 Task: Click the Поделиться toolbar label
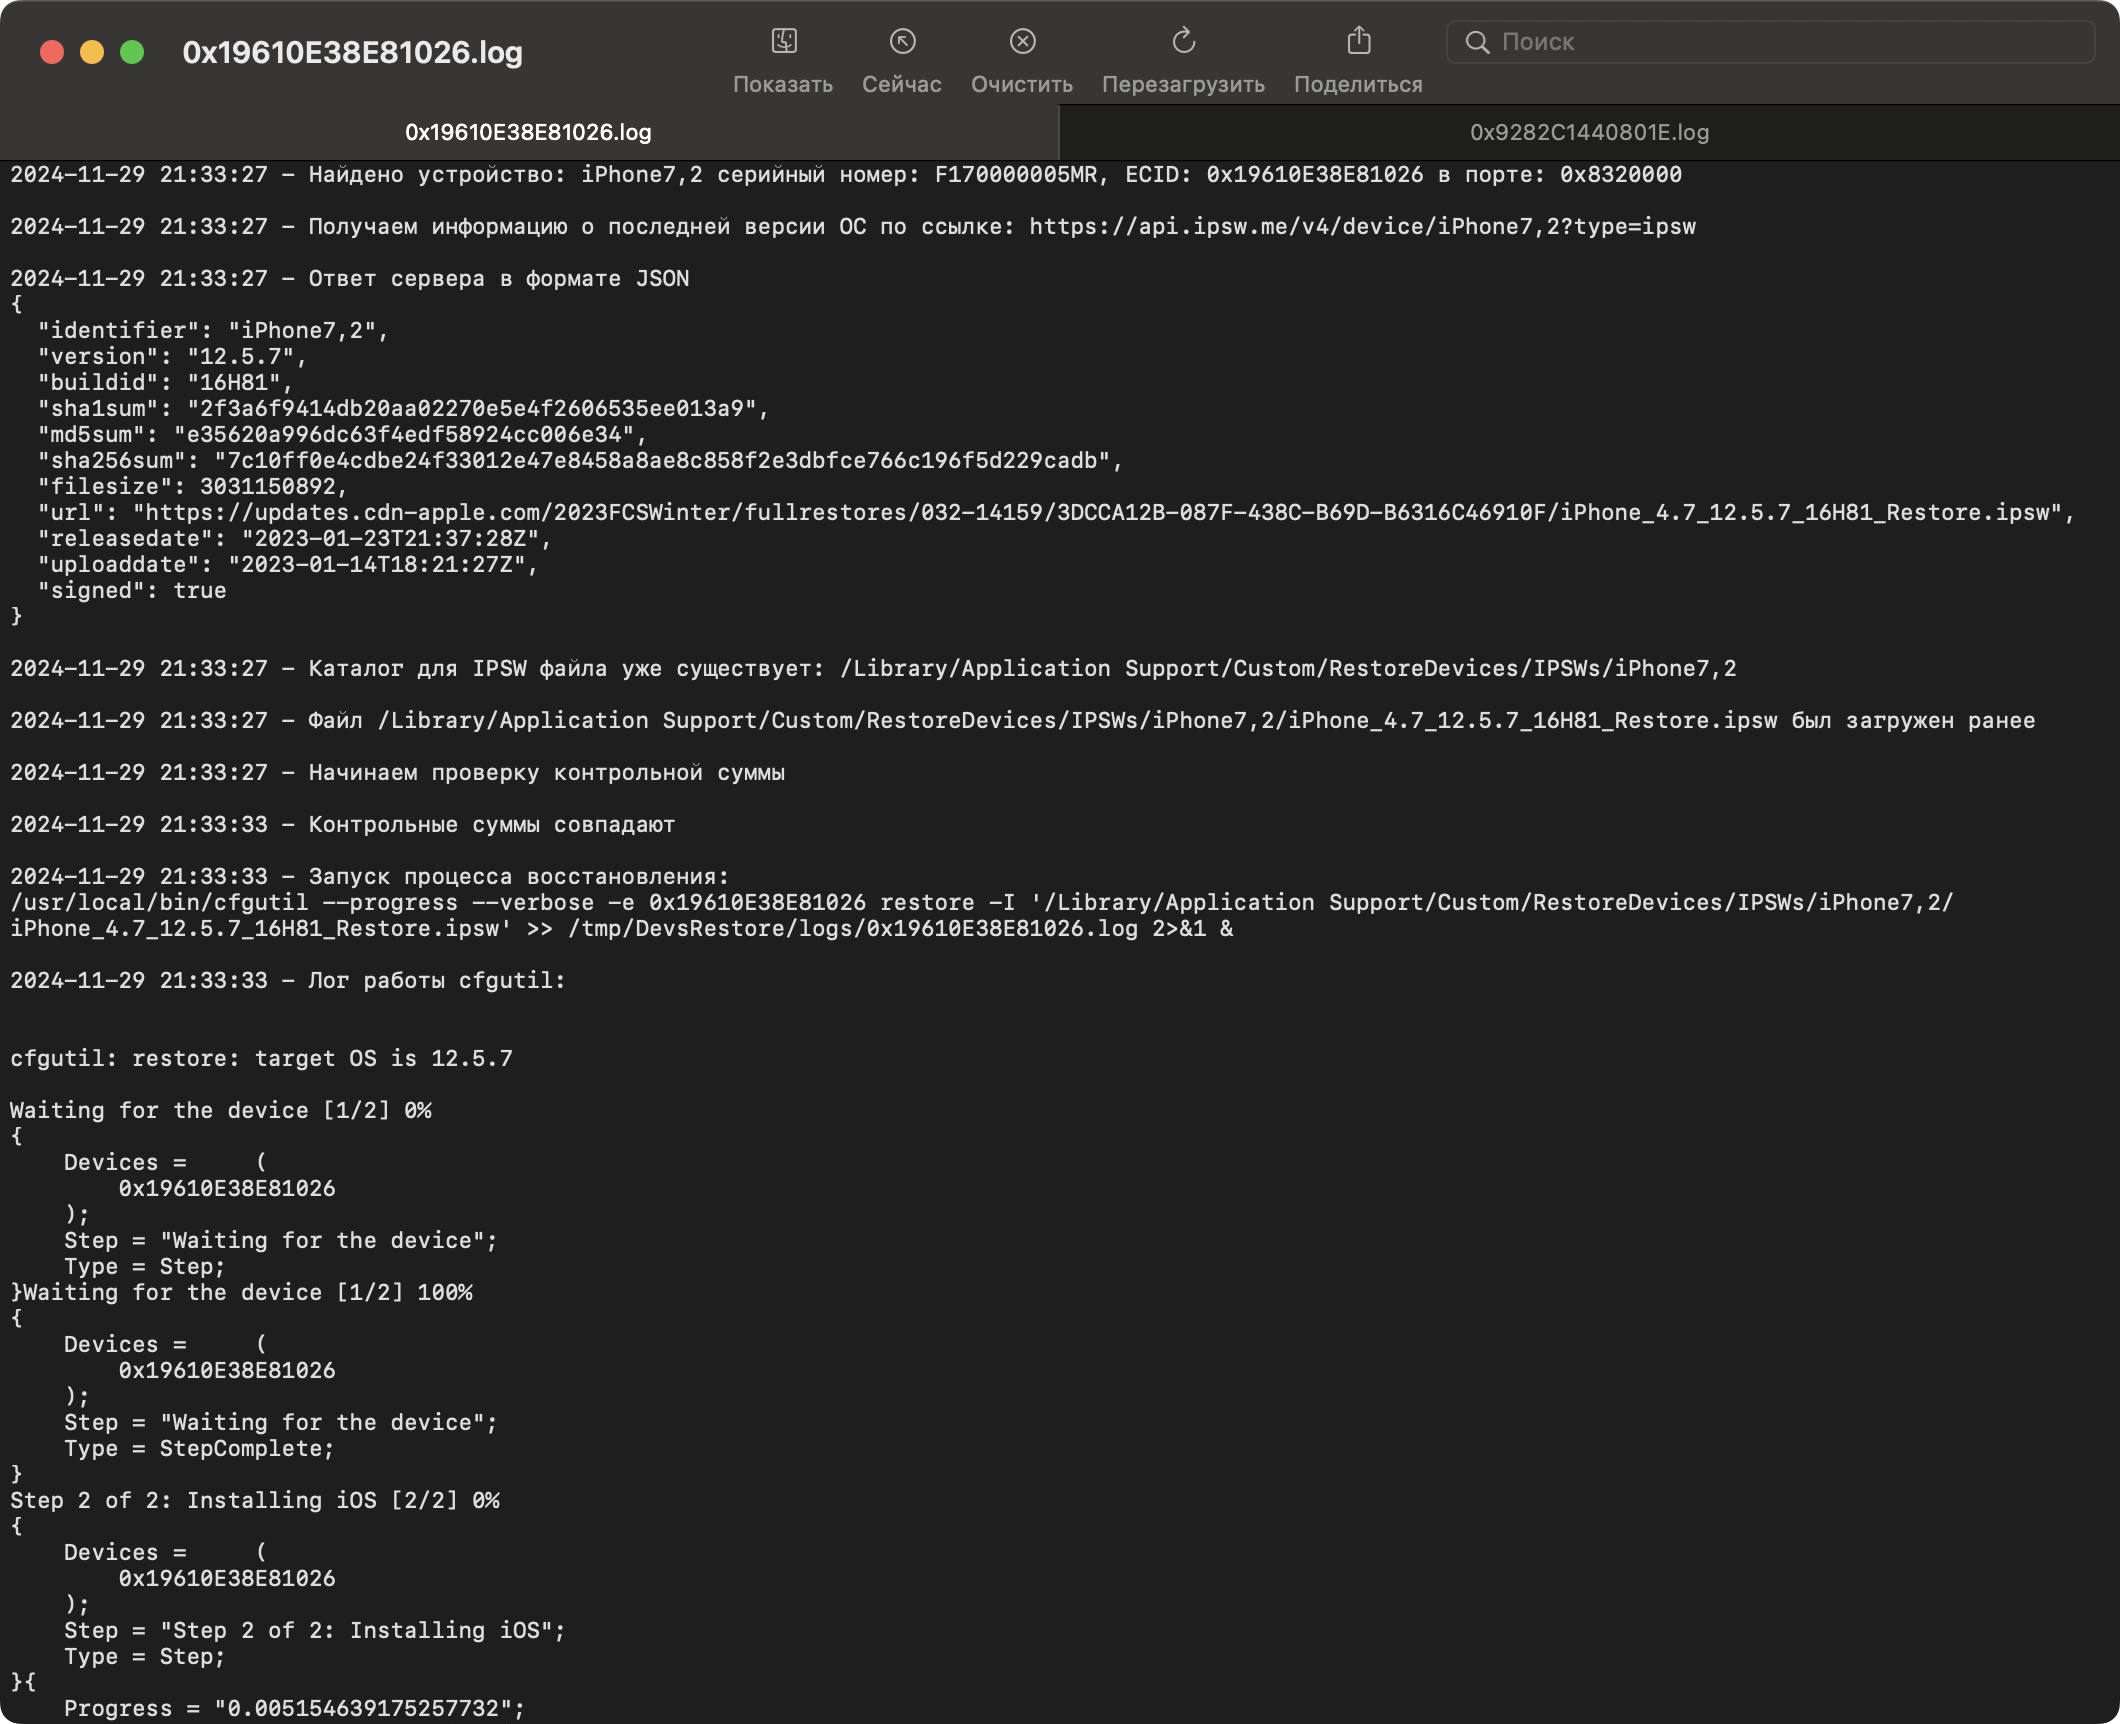(x=1358, y=85)
